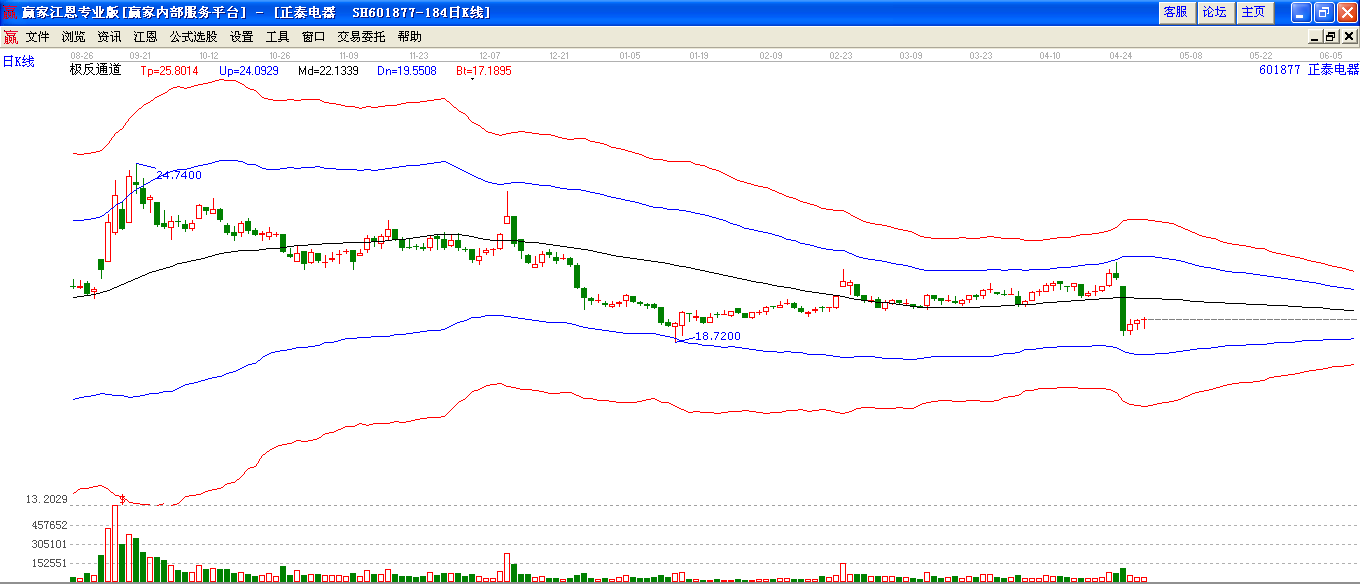Image resolution: width=1360 pixels, height=586 pixels.
Task: Click the 12-07 date on time axis
Action: click(490, 55)
